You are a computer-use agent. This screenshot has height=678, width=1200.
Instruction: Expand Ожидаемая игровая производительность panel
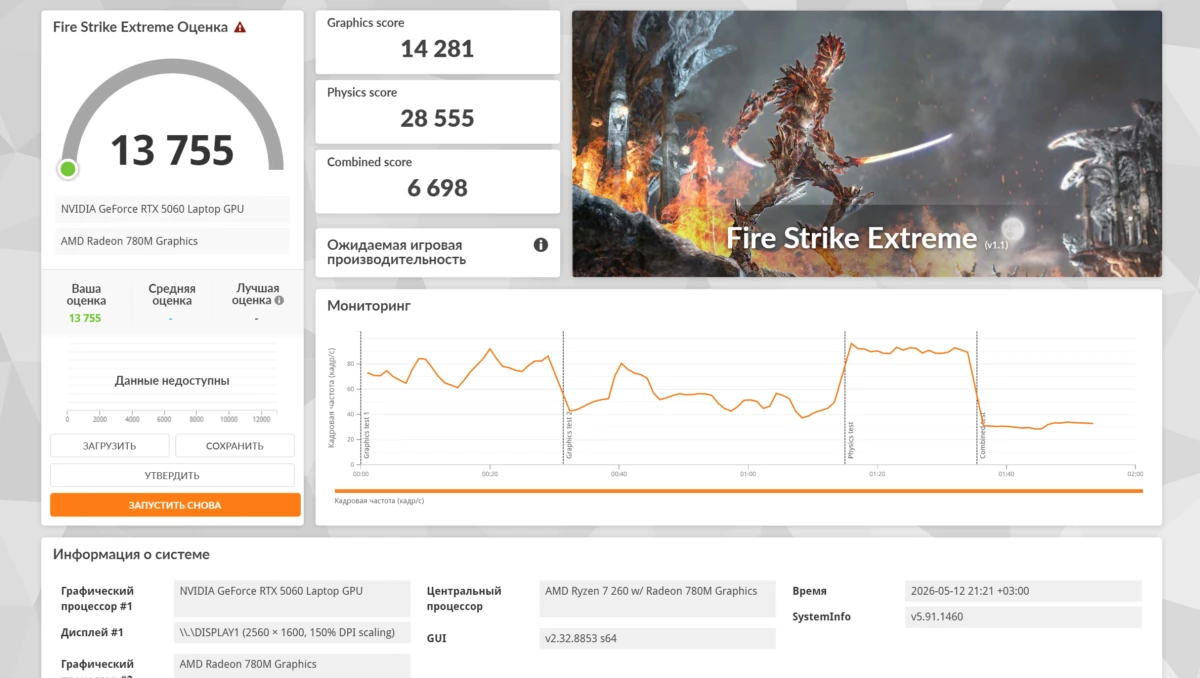(438, 252)
